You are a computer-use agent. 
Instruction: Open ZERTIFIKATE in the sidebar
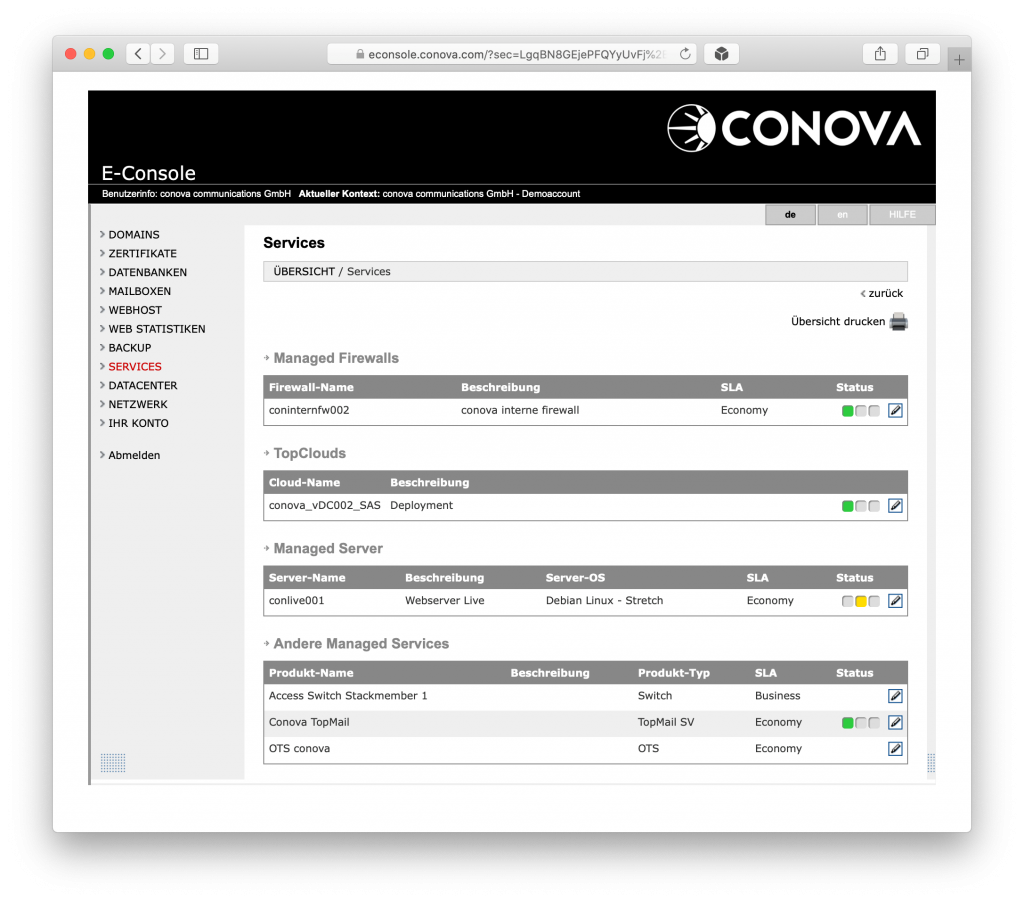pos(142,253)
